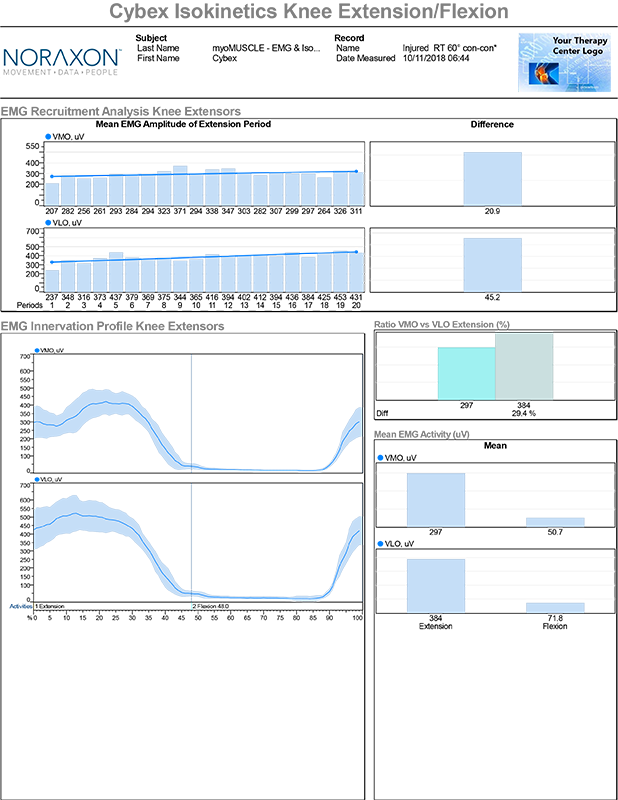Image resolution: width=618 pixels, height=800 pixels.
Task: Select the VMO difference bar above 20.9
Action: click(492, 178)
